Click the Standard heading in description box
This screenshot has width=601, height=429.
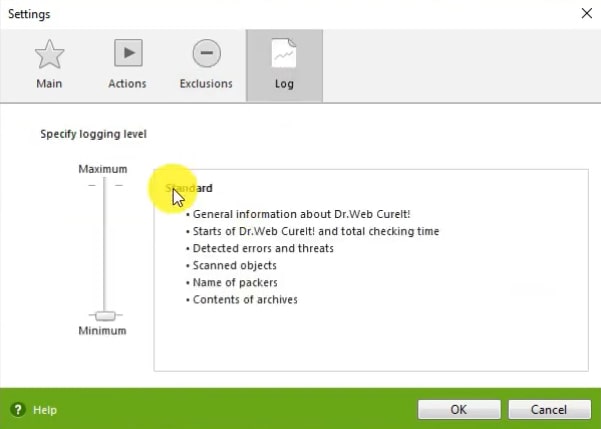tap(189, 188)
